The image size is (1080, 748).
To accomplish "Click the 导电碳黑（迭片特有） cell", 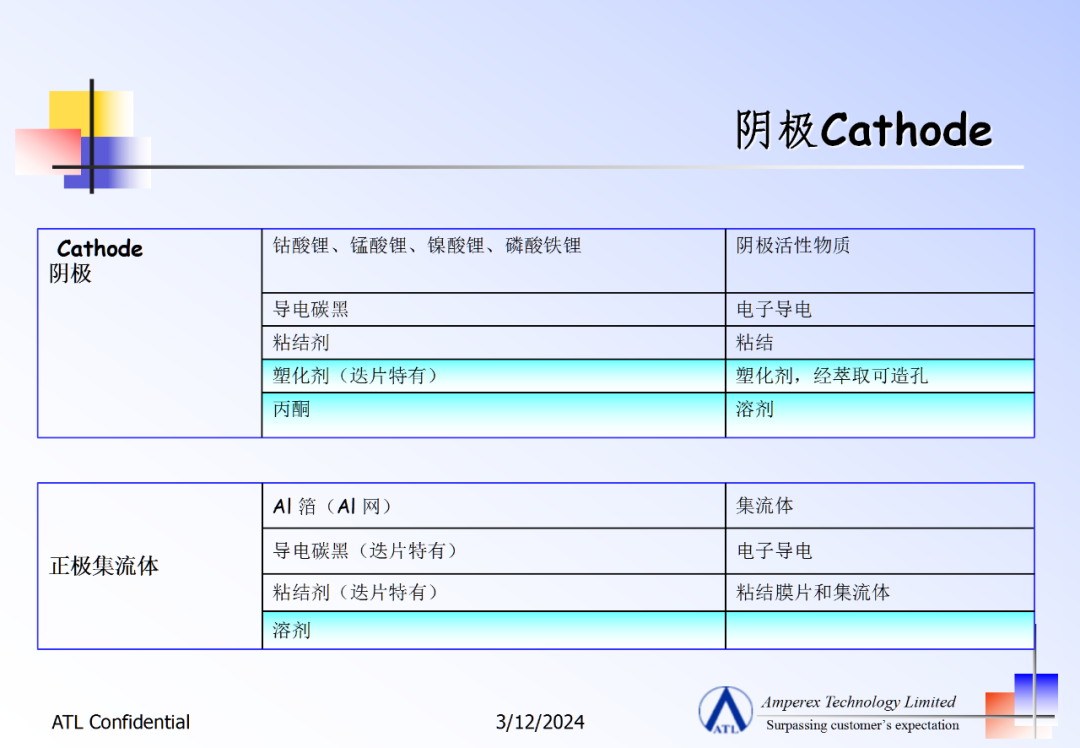I will click(x=493, y=551).
